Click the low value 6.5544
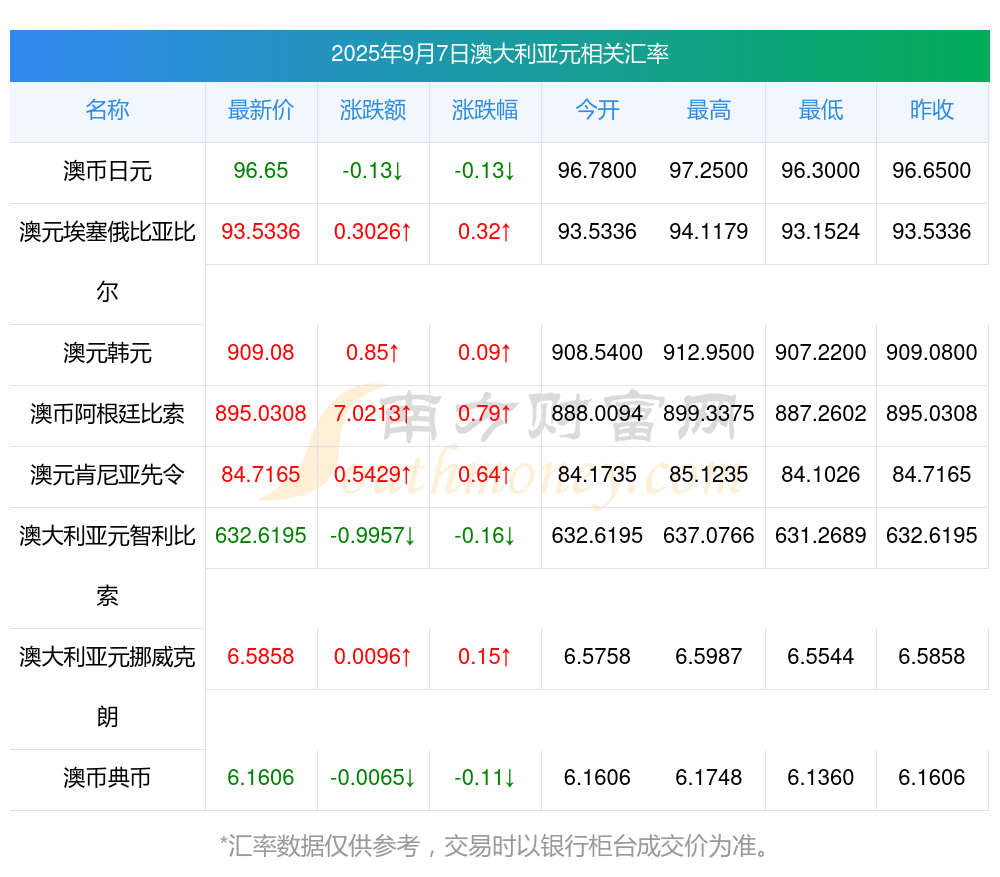 coord(821,657)
